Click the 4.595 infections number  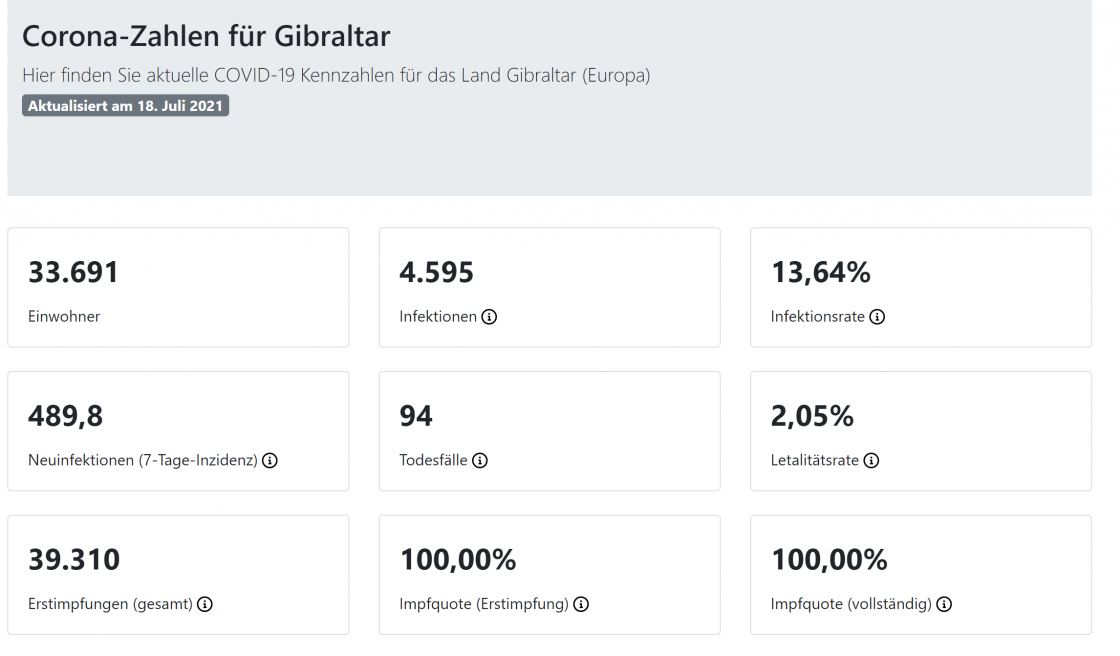[436, 272]
